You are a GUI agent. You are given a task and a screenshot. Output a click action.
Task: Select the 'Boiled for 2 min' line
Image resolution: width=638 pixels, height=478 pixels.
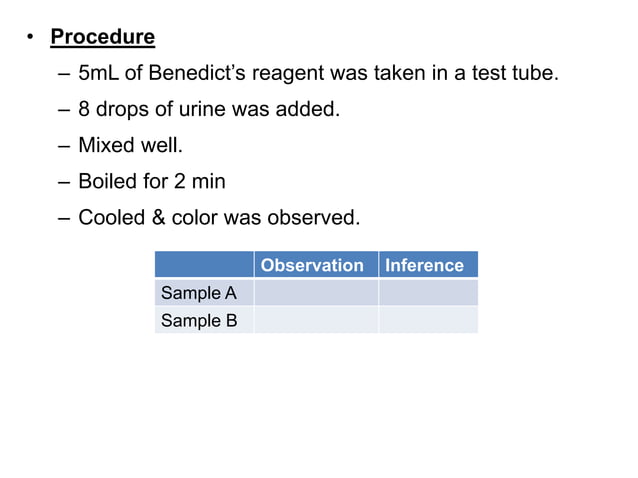point(152,181)
